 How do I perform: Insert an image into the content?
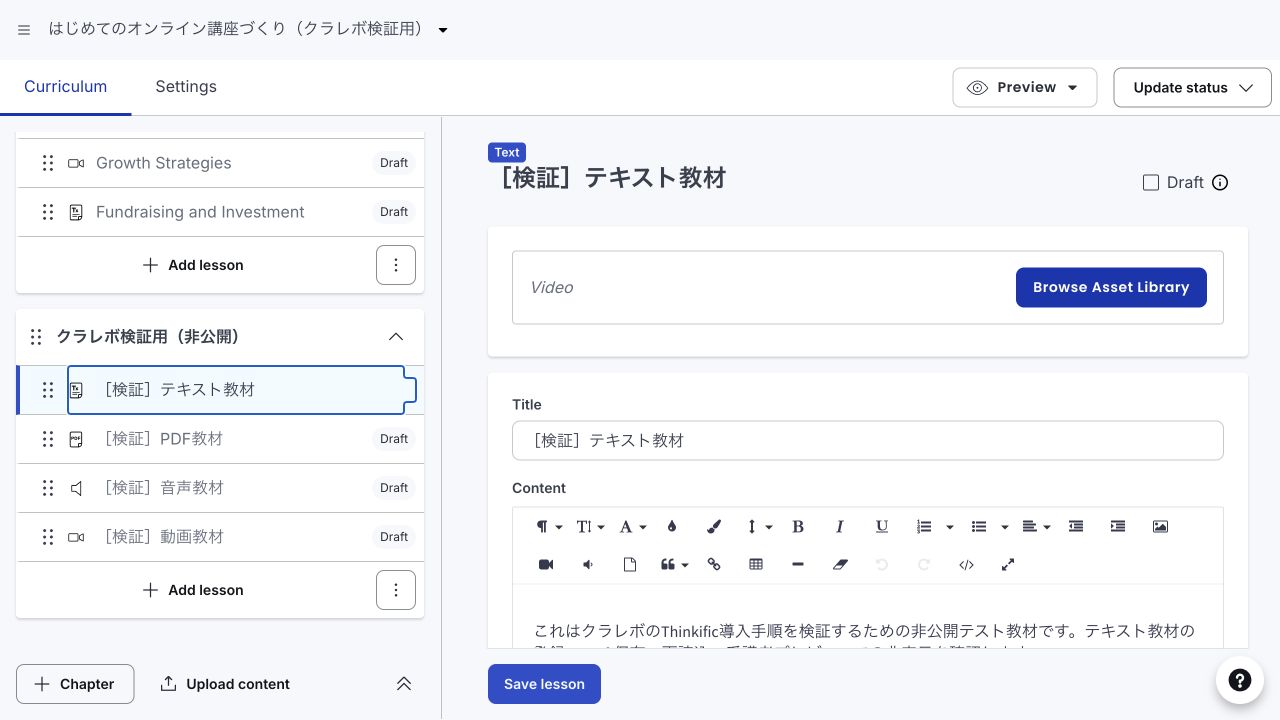1160,527
